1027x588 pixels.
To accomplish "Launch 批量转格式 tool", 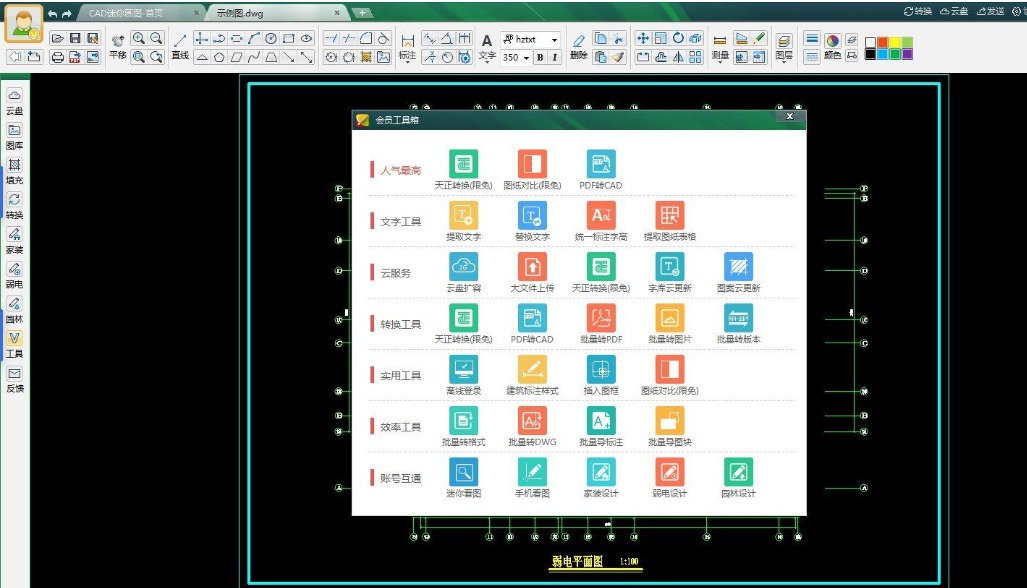I will click(463, 426).
